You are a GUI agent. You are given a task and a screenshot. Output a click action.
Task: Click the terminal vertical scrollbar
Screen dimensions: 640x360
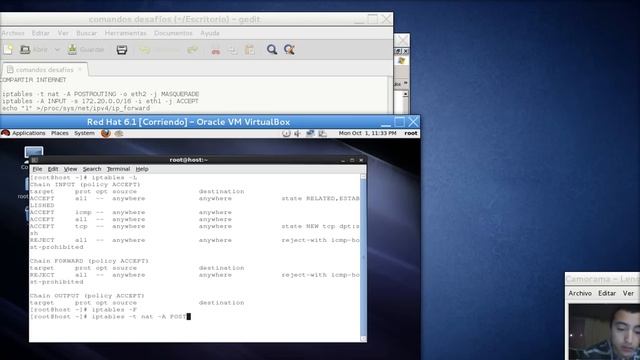coord(363,257)
